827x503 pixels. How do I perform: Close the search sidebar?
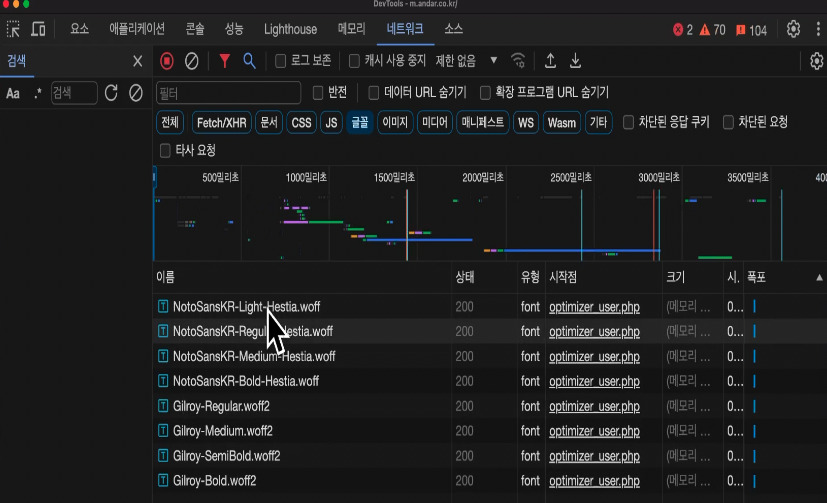pyautogui.click(x=138, y=61)
